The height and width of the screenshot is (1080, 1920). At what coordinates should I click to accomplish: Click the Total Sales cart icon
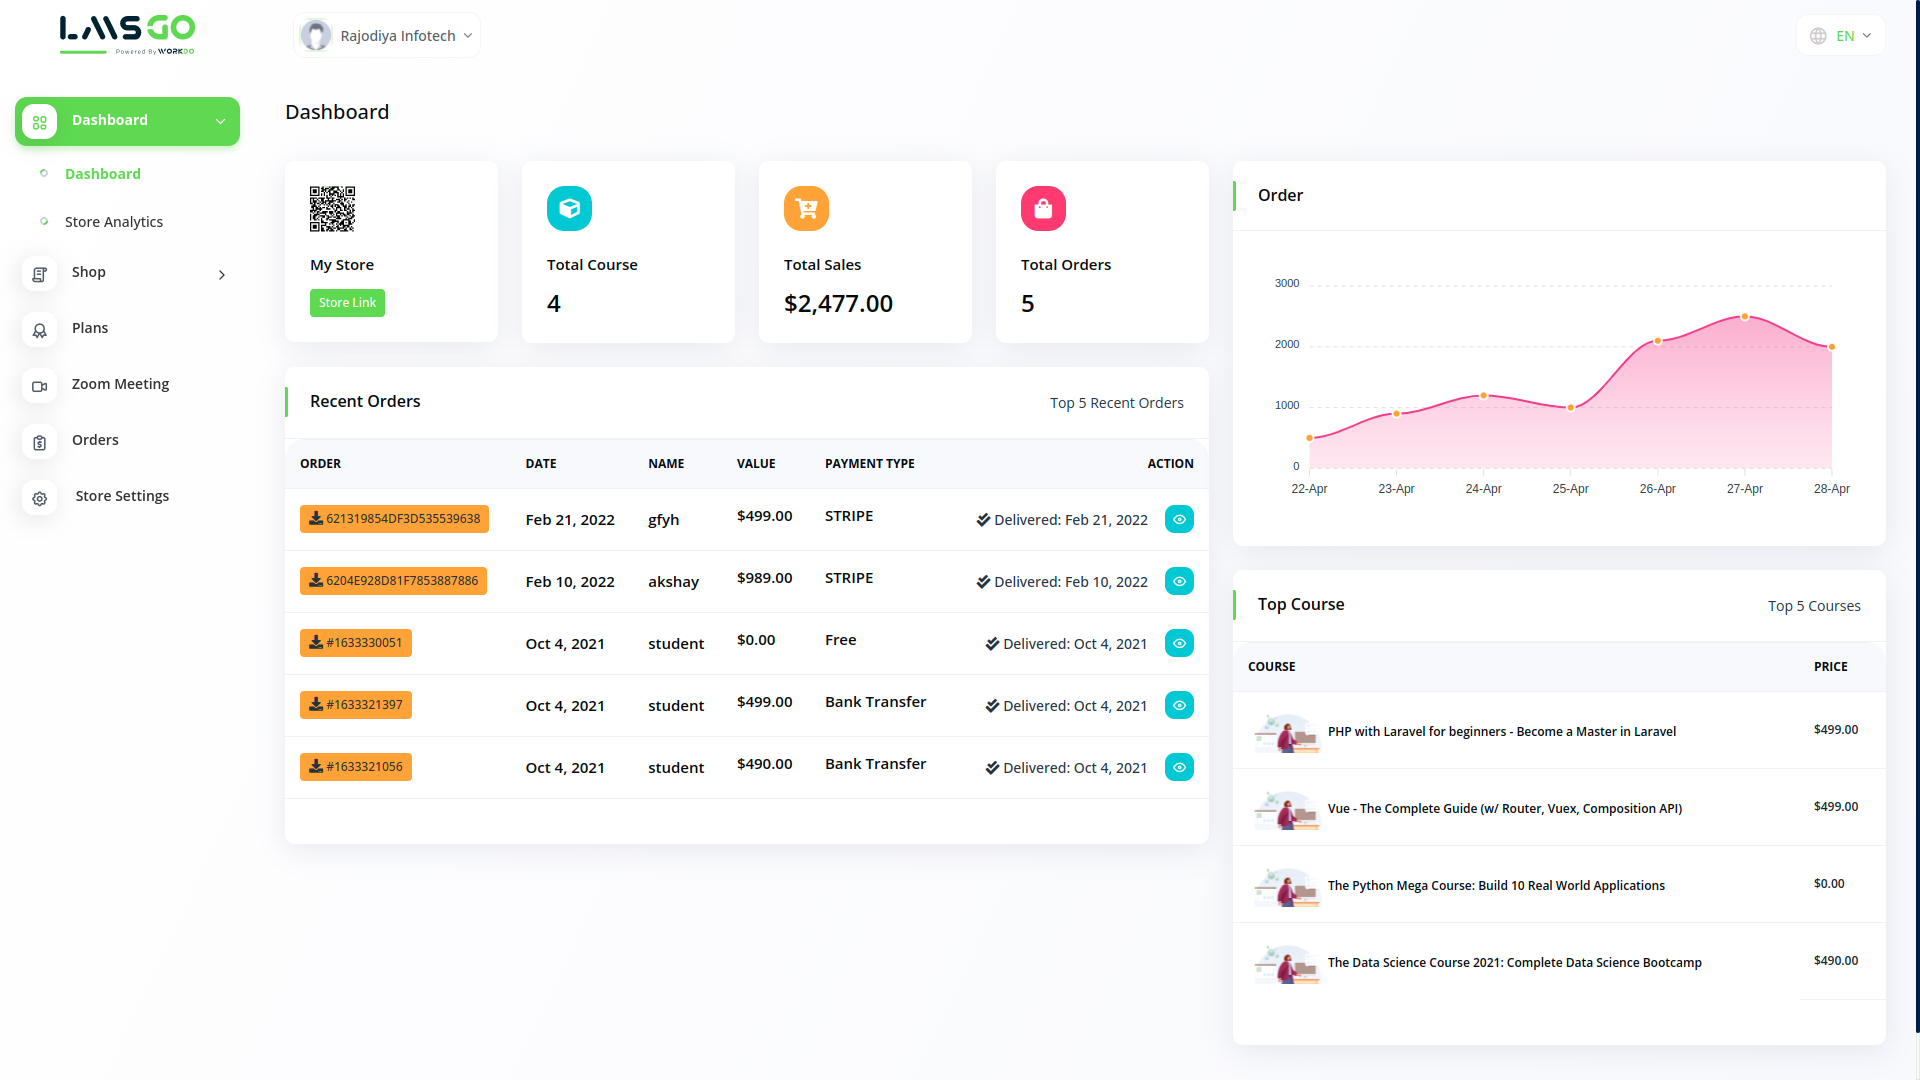pyautogui.click(x=806, y=208)
